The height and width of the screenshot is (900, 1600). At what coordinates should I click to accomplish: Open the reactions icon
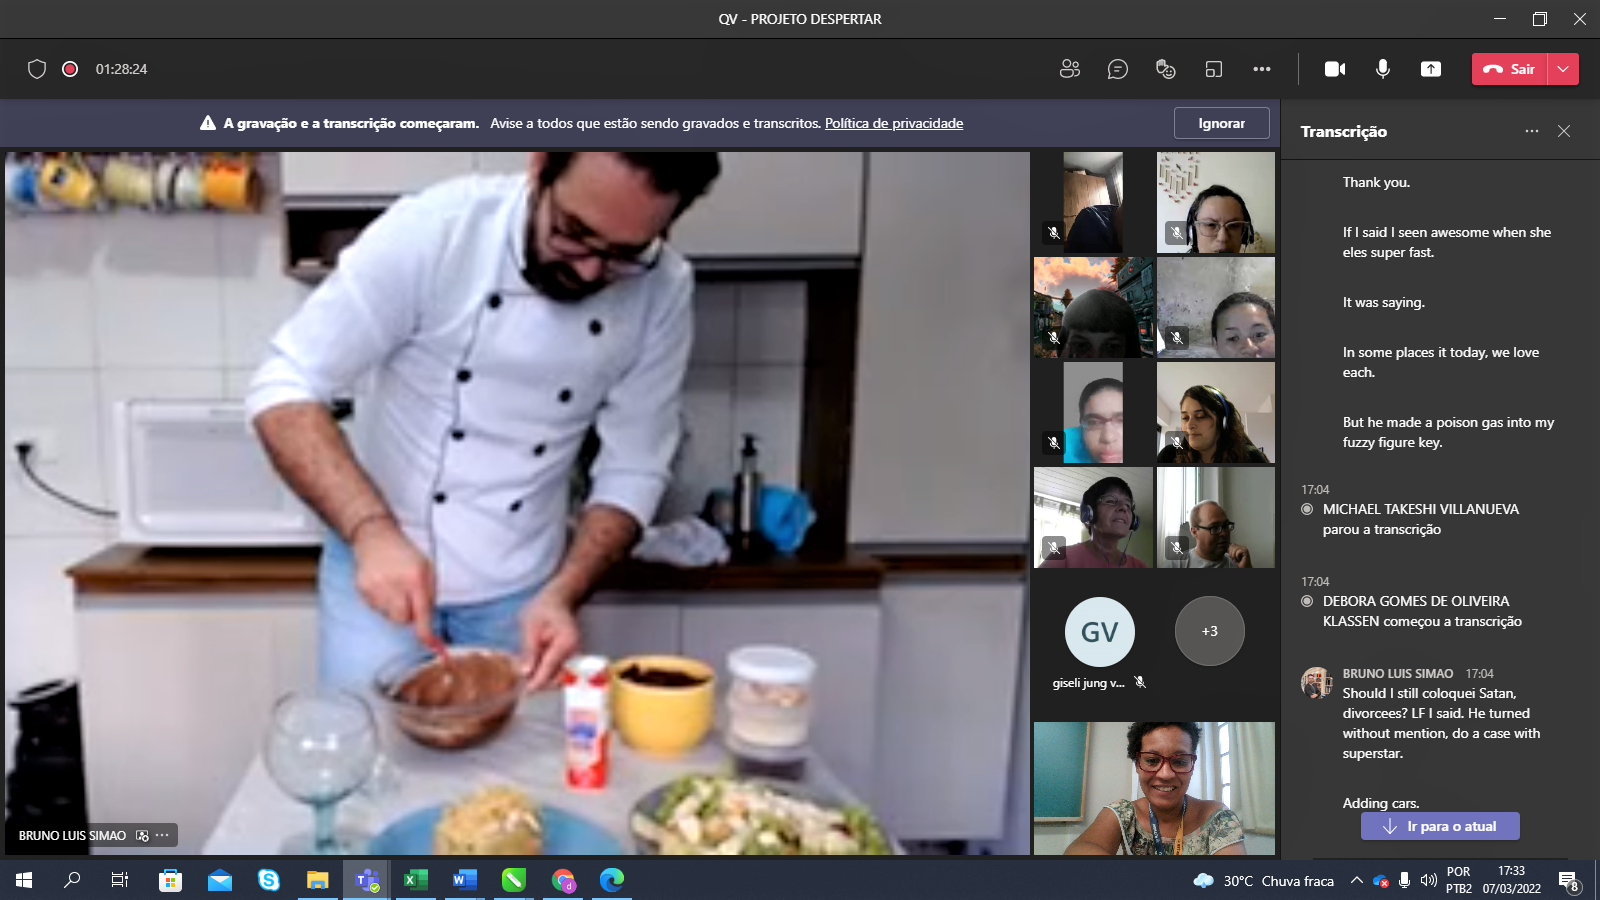tap(1165, 69)
